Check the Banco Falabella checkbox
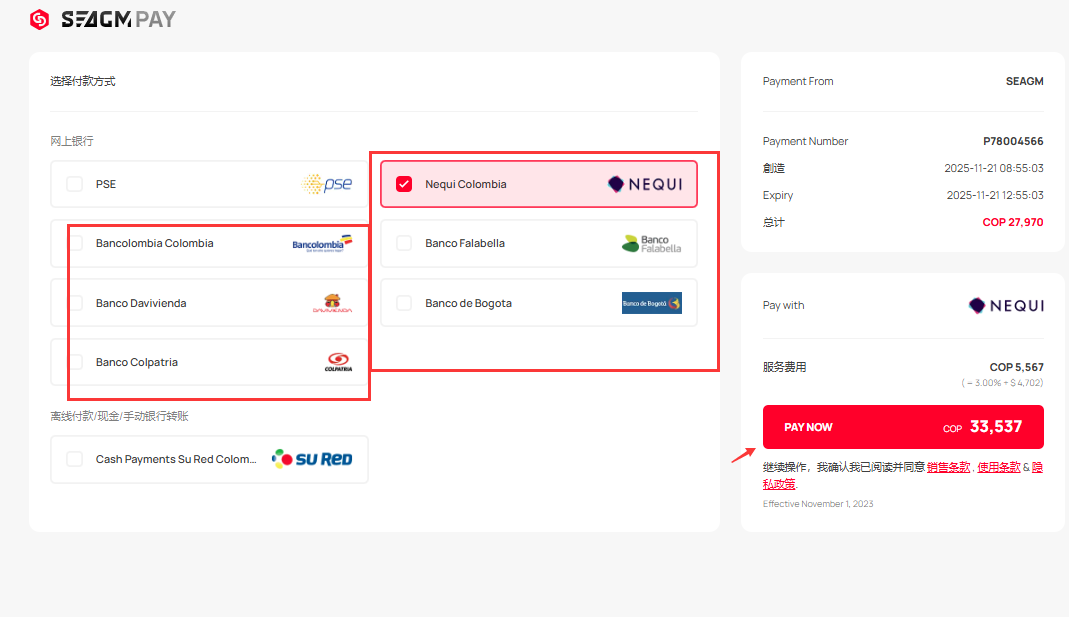The height and width of the screenshot is (617, 1069). [404, 243]
